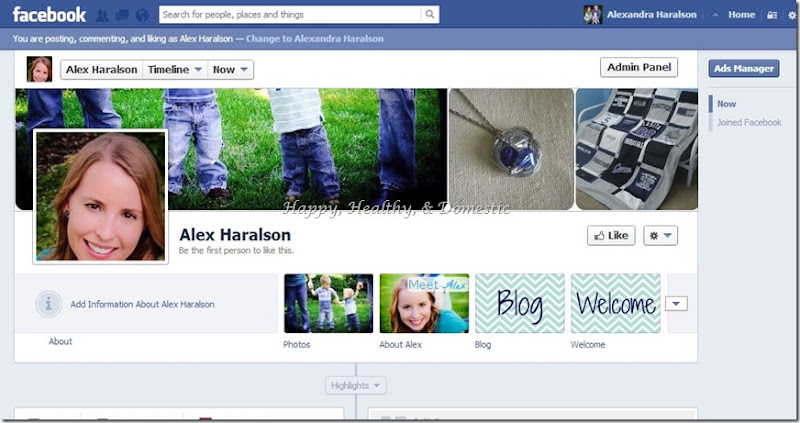Open the notifications globe icon

click(142, 15)
